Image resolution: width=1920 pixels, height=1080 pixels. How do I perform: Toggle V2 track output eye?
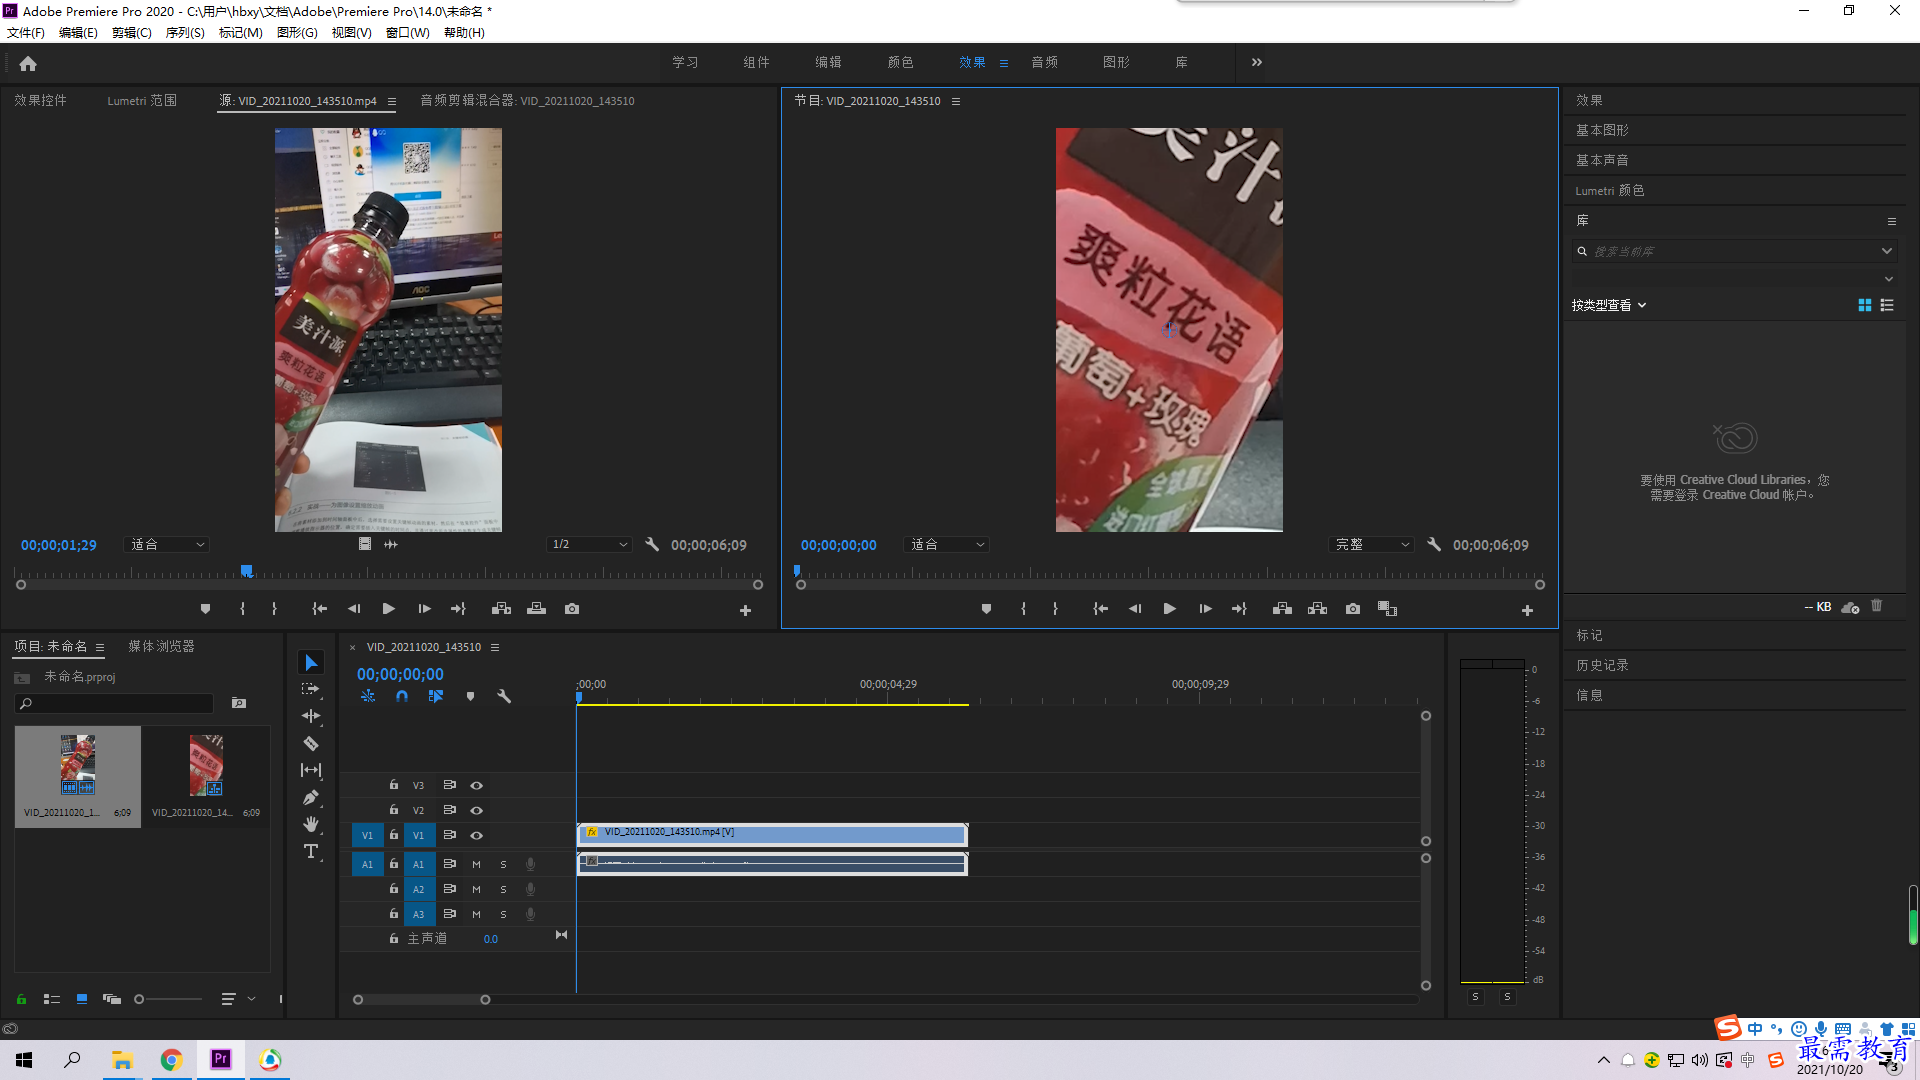[x=477, y=810]
